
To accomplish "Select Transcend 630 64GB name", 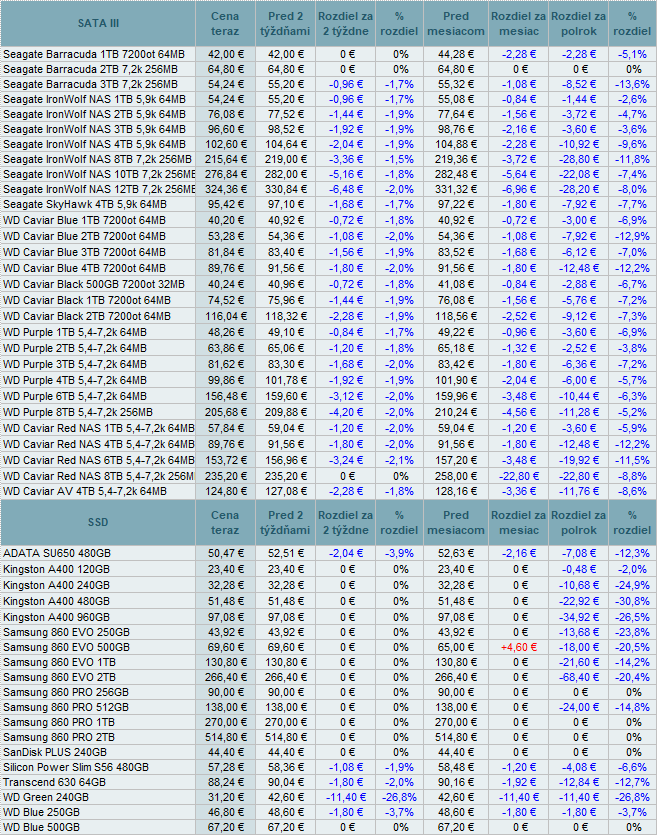I will [54, 782].
